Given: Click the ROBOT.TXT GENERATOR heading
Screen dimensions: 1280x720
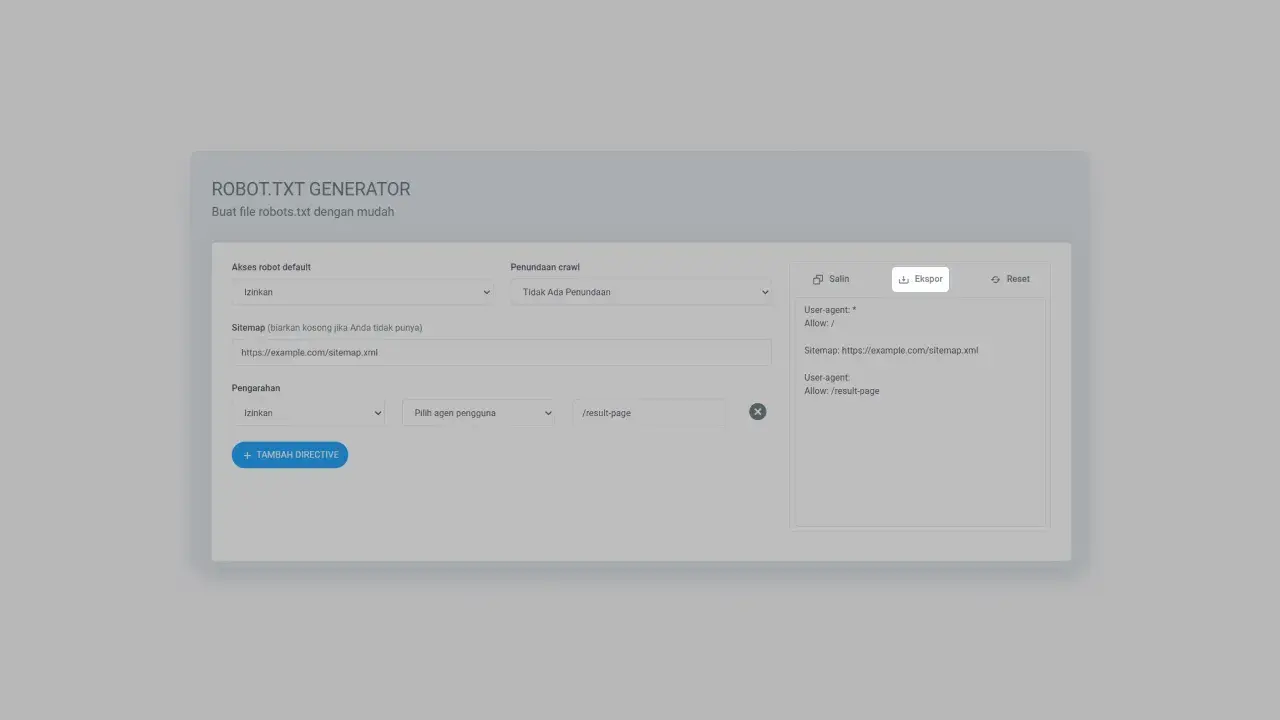Looking at the screenshot, I should [311, 189].
